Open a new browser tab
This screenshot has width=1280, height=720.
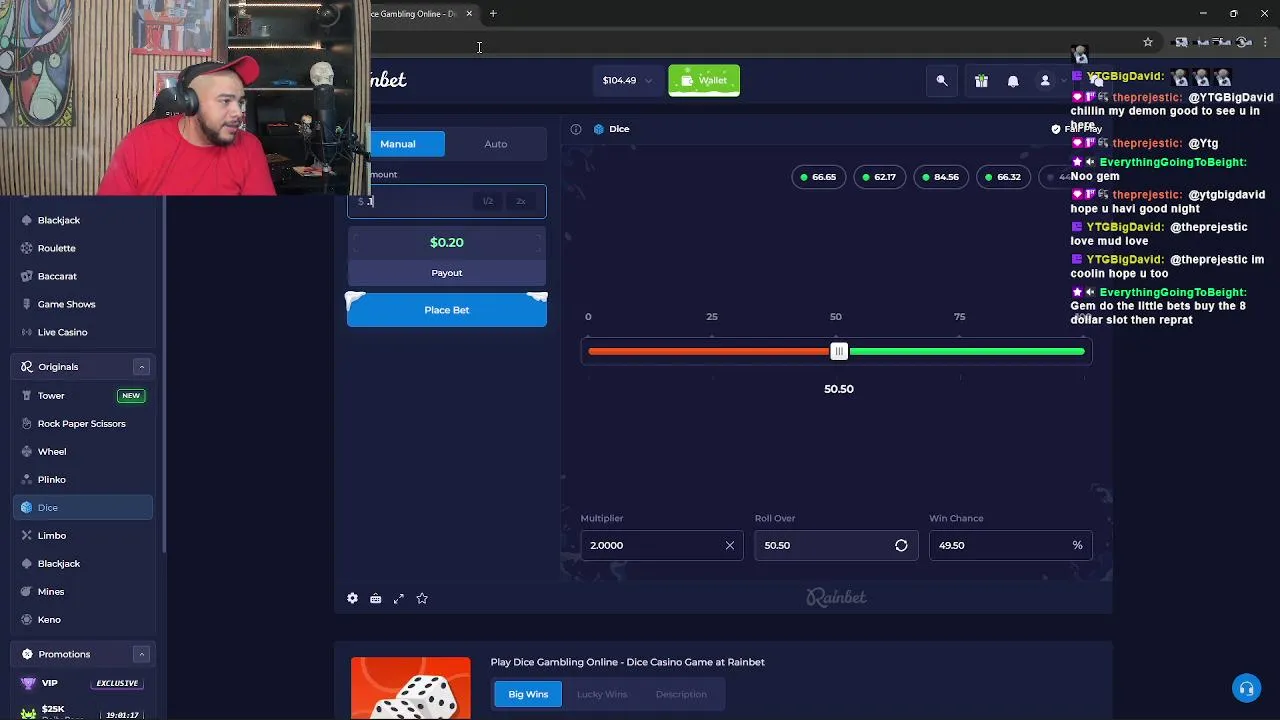click(493, 13)
